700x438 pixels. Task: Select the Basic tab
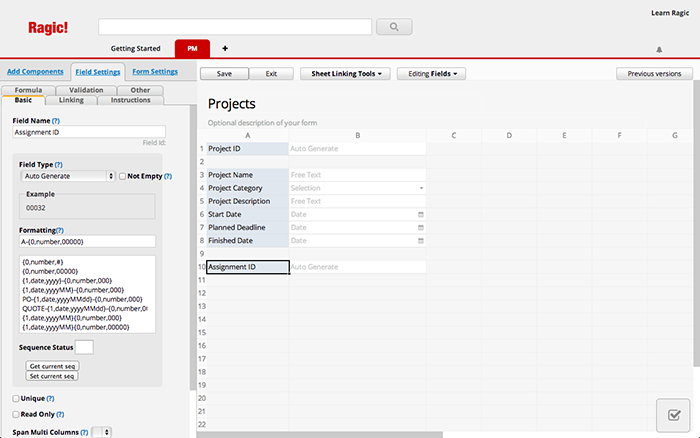tap(23, 100)
